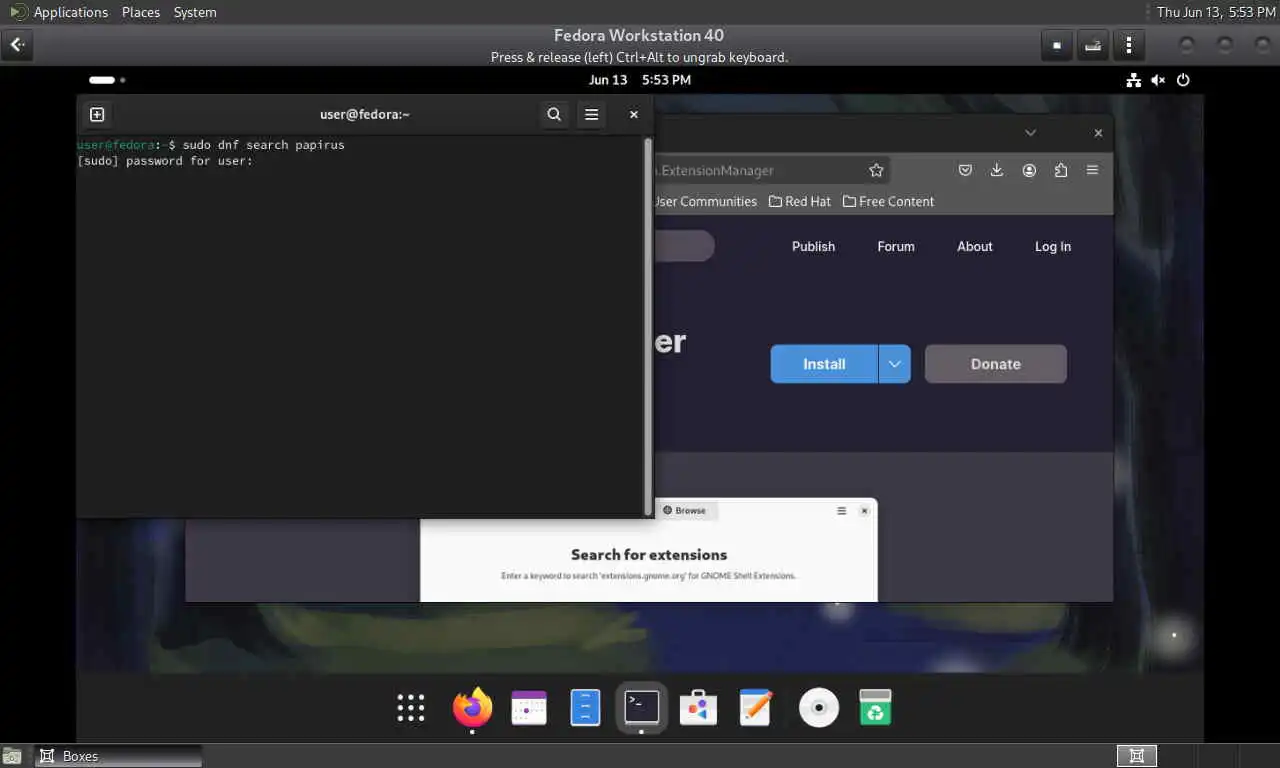This screenshot has height=768, width=1280.
Task: Click the host panel clock Thu Jun 13
Action: 1215,12
